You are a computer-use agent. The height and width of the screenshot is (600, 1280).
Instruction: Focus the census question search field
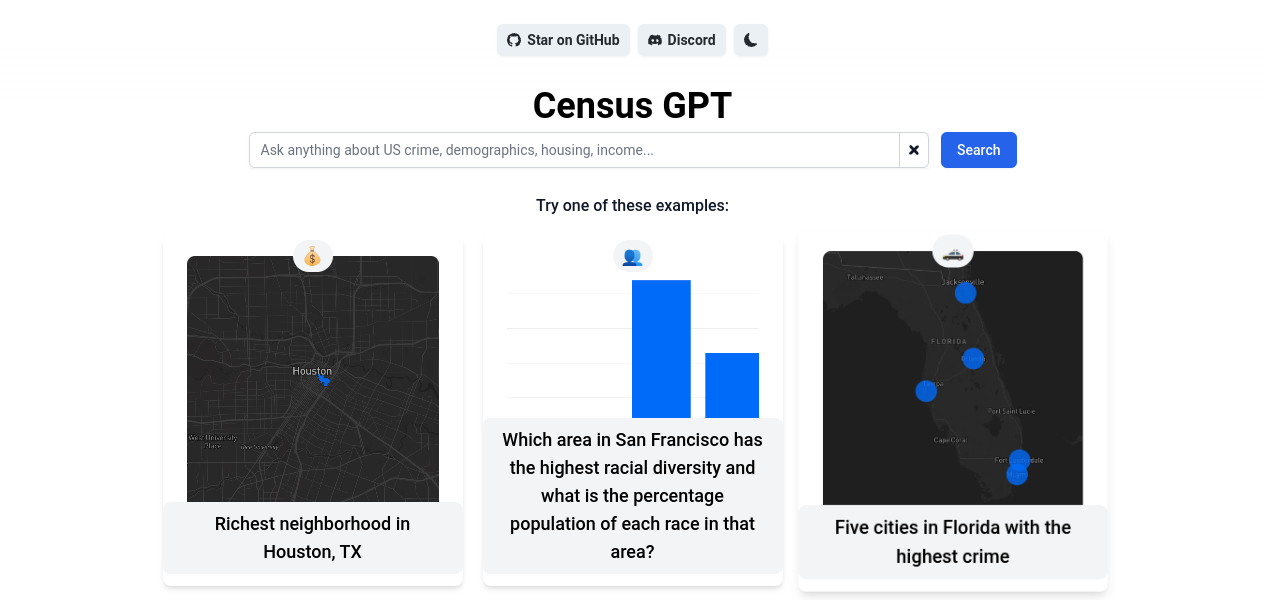tap(574, 150)
